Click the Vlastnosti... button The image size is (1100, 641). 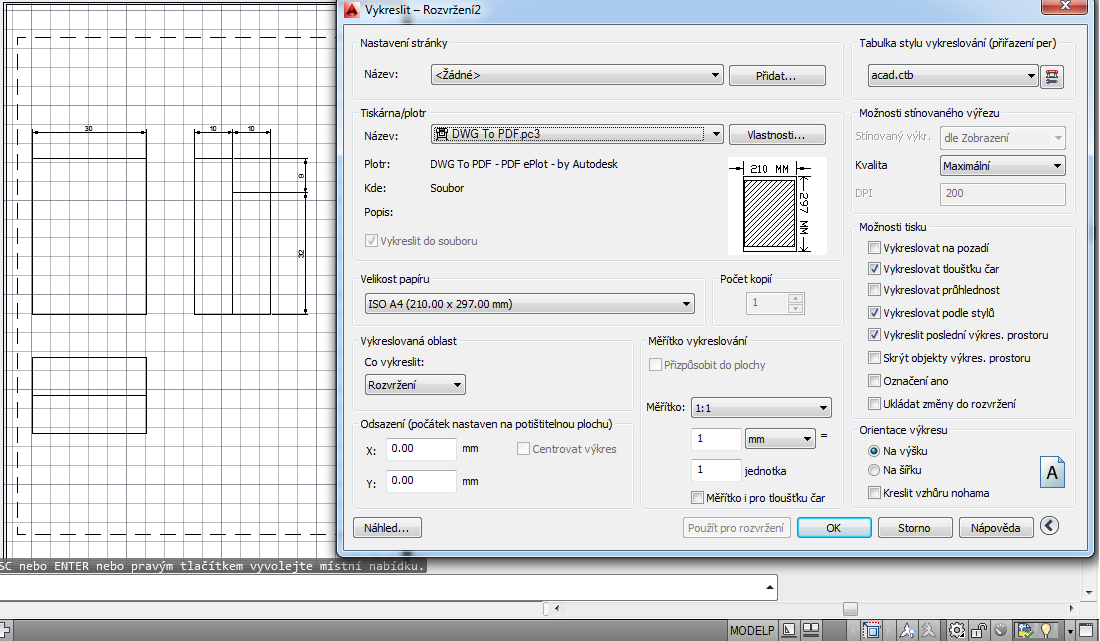pos(777,135)
